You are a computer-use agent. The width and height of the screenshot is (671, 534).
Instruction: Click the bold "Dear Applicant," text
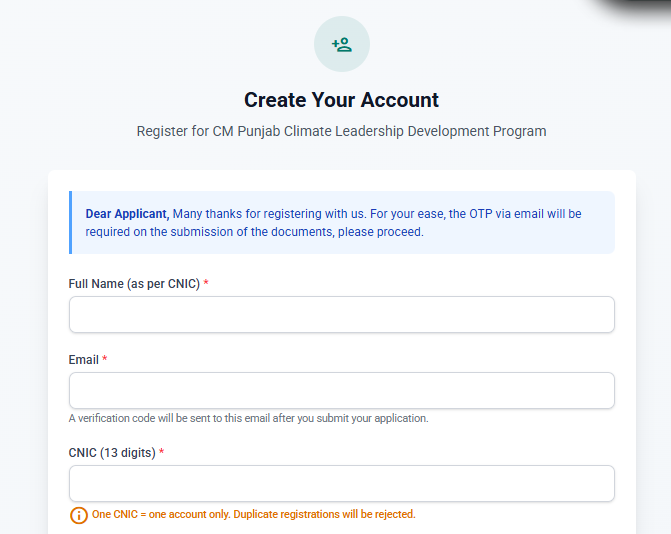[127, 214]
